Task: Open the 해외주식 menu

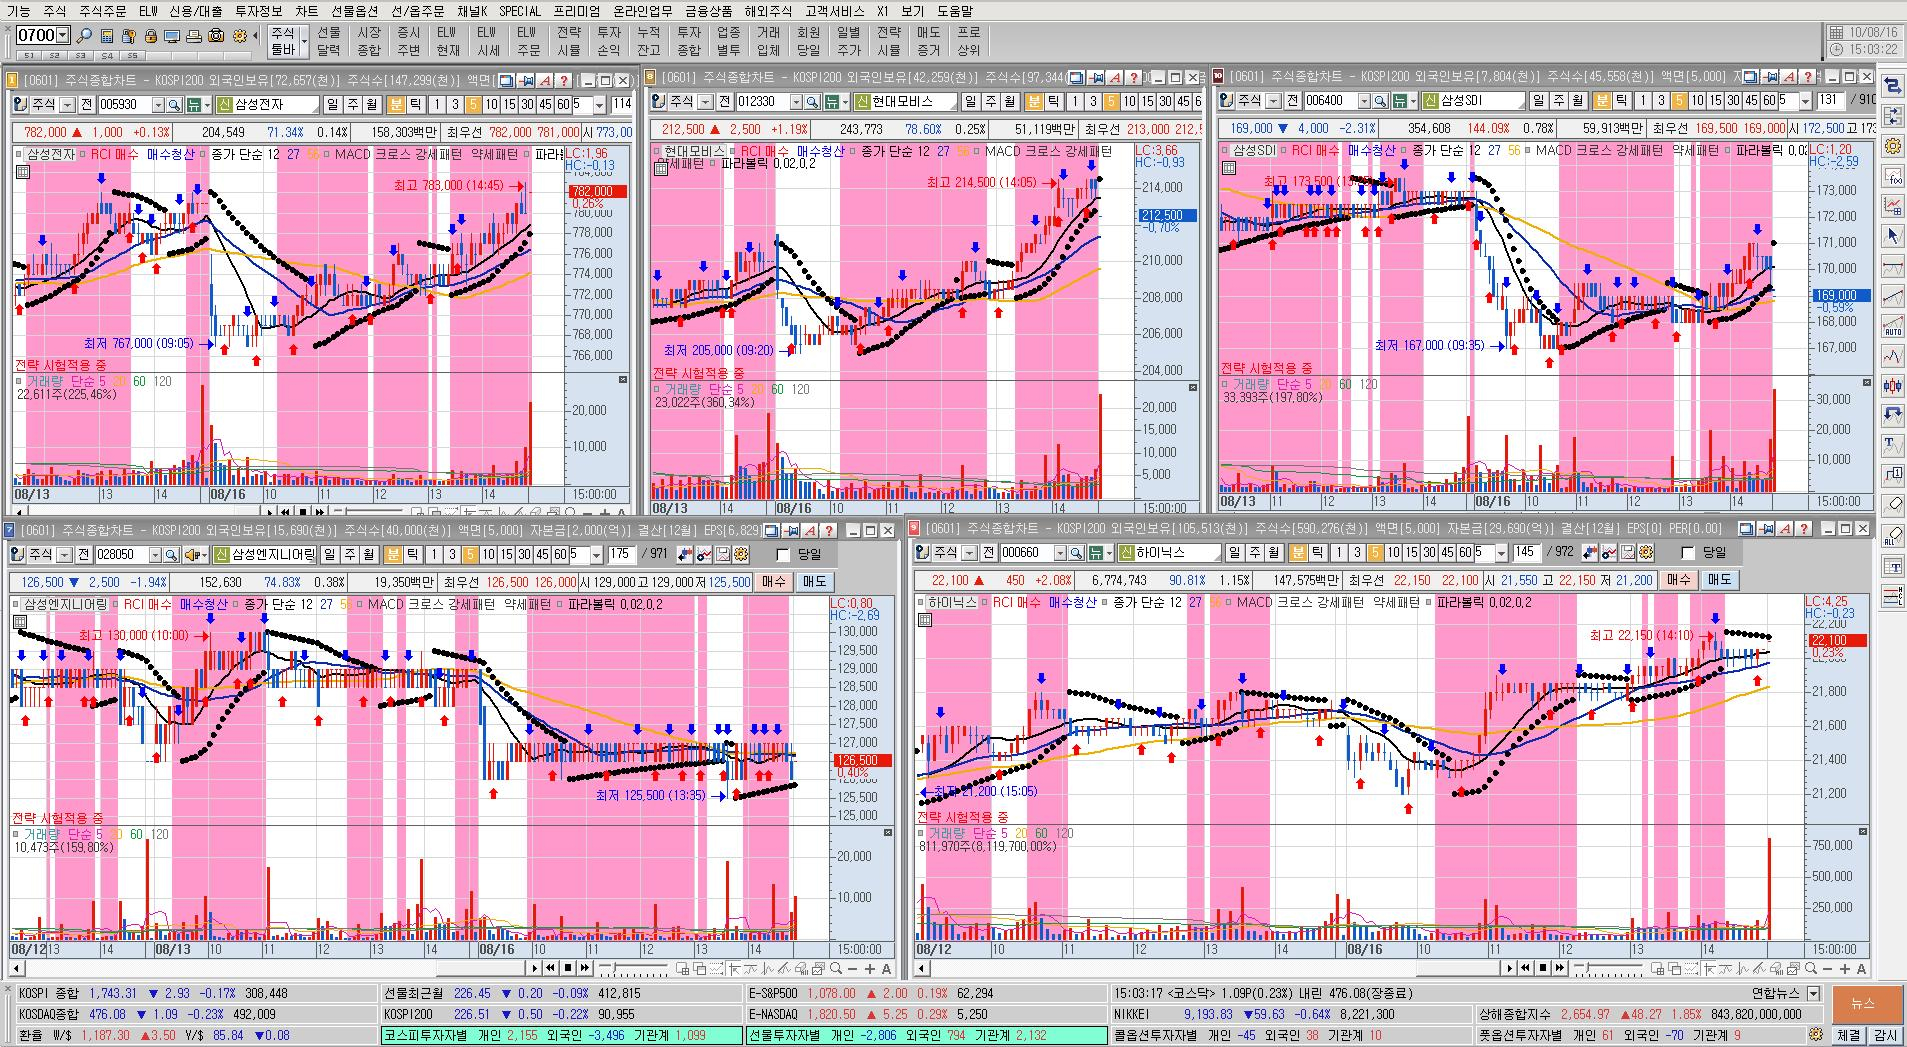Action: point(768,11)
